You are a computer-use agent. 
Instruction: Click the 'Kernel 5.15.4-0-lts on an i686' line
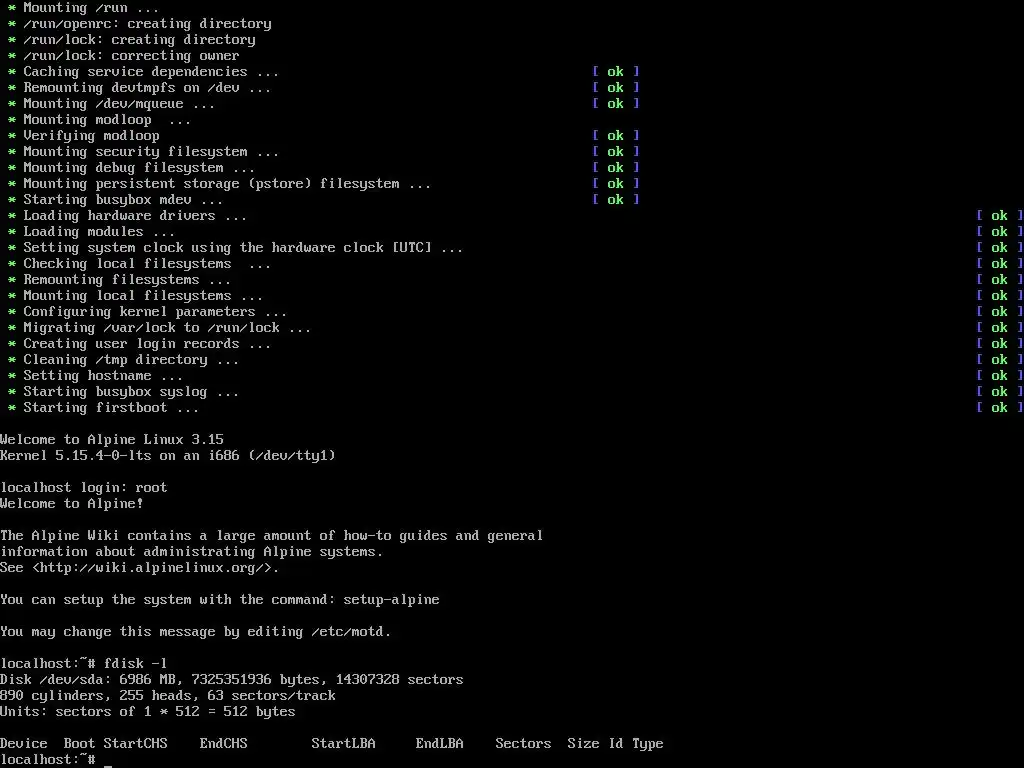(168, 456)
